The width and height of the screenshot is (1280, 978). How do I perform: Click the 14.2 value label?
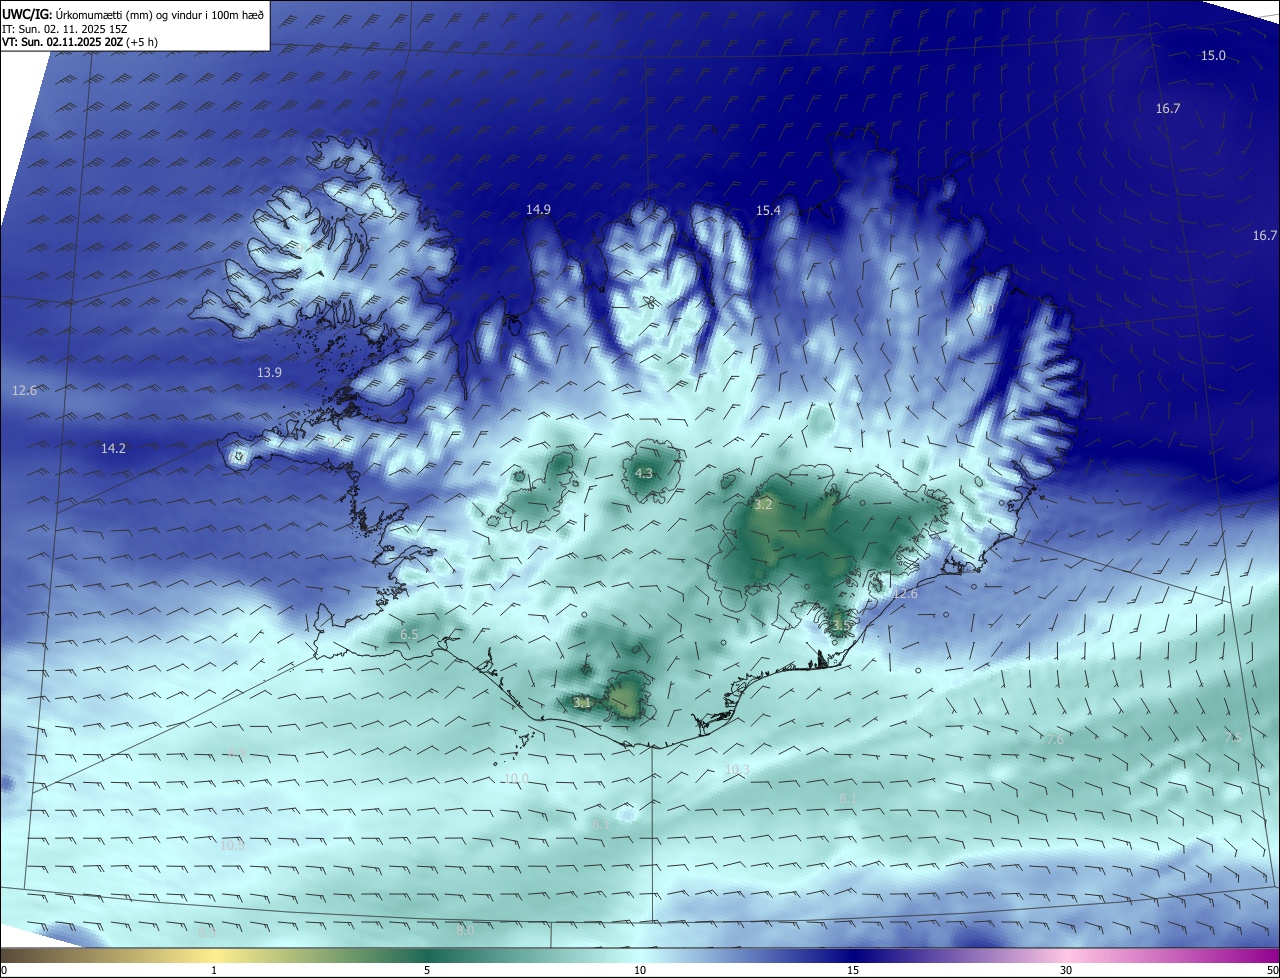pos(113,448)
